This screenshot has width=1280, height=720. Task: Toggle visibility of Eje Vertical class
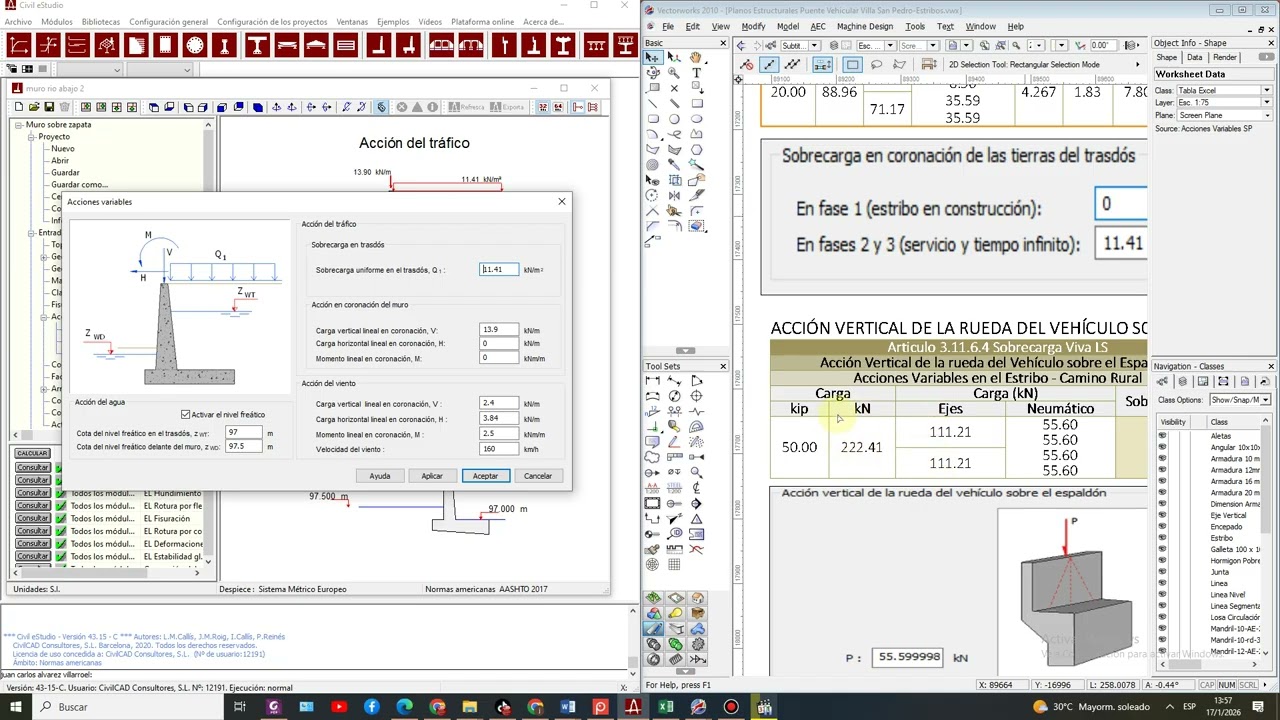point(1162,515)
